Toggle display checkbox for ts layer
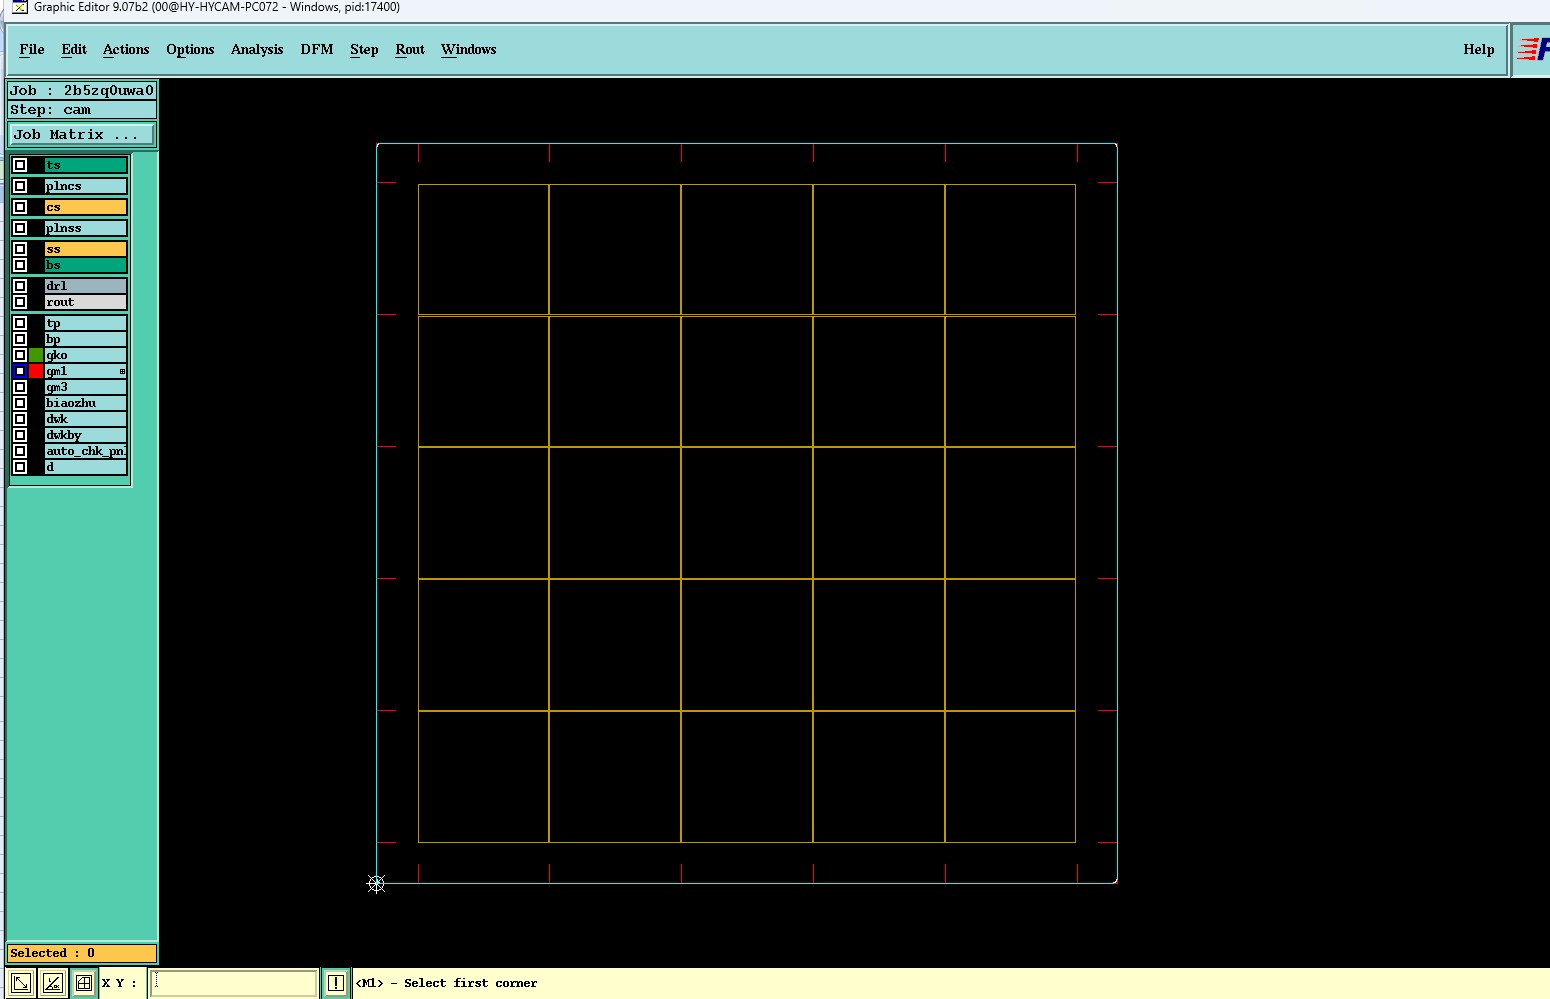 click(x=20, y=165)
